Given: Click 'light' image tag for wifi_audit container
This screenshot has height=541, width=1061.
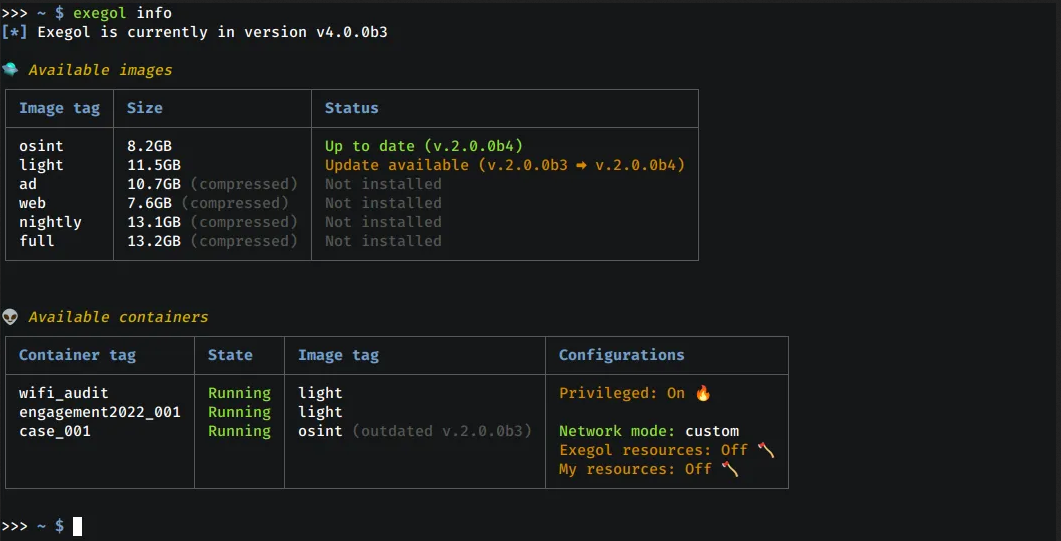Looking at the screenshot, I should click(320, 393).
